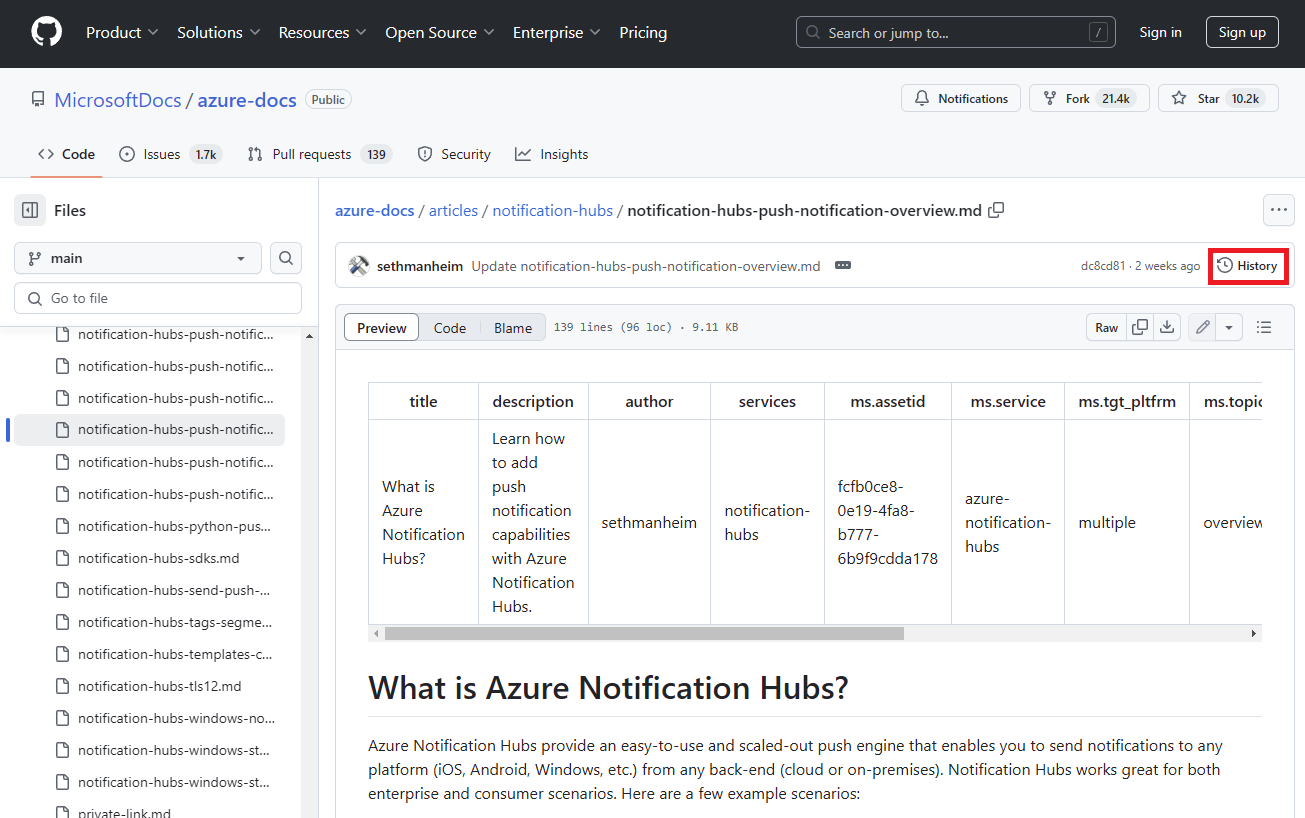The width and height of the screenshot is (1305, 818).
Task: Edit the file with the pencil icon
Action: 1201,327
